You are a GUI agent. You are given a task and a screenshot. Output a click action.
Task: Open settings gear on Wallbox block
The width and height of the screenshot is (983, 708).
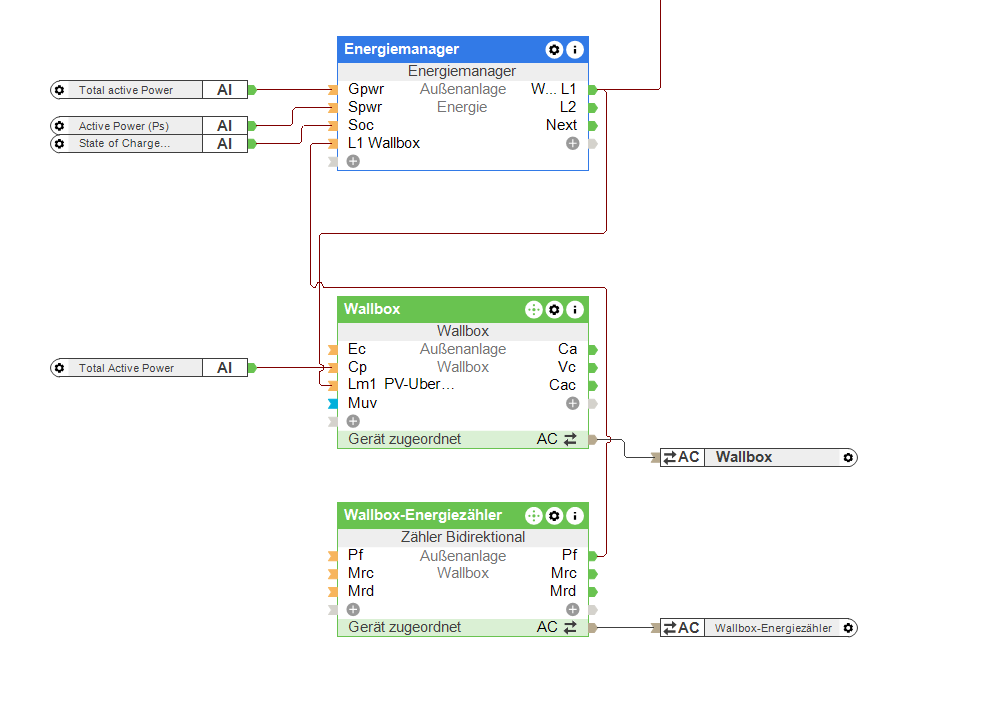(554, 310)
